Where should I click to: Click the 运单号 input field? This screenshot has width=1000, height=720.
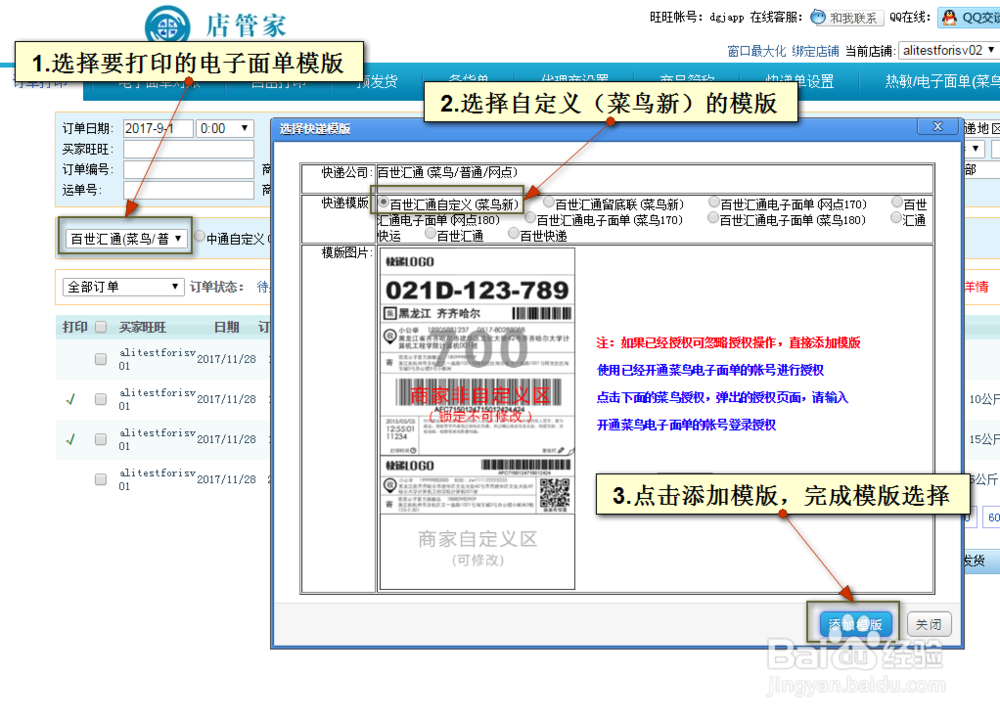pos(189,190)
